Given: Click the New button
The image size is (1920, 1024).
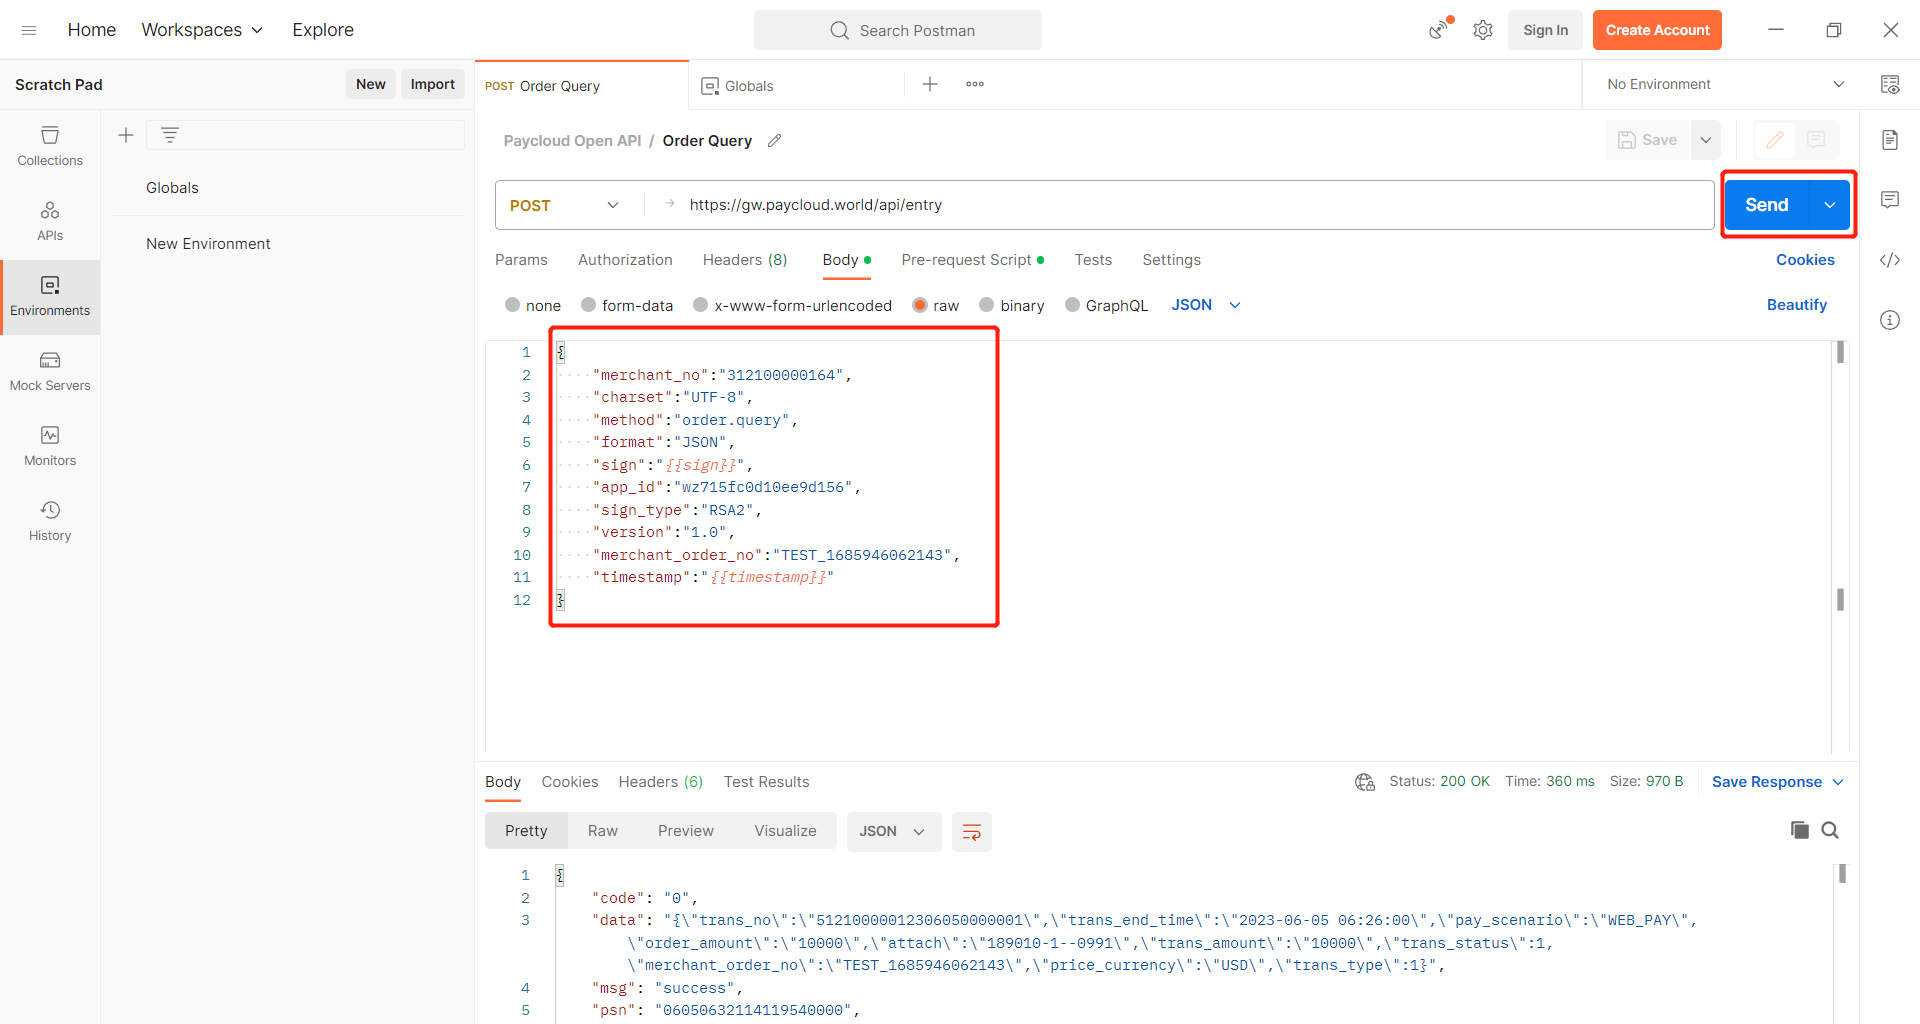Looking at the screenshot, I should [x=370, y=84].
